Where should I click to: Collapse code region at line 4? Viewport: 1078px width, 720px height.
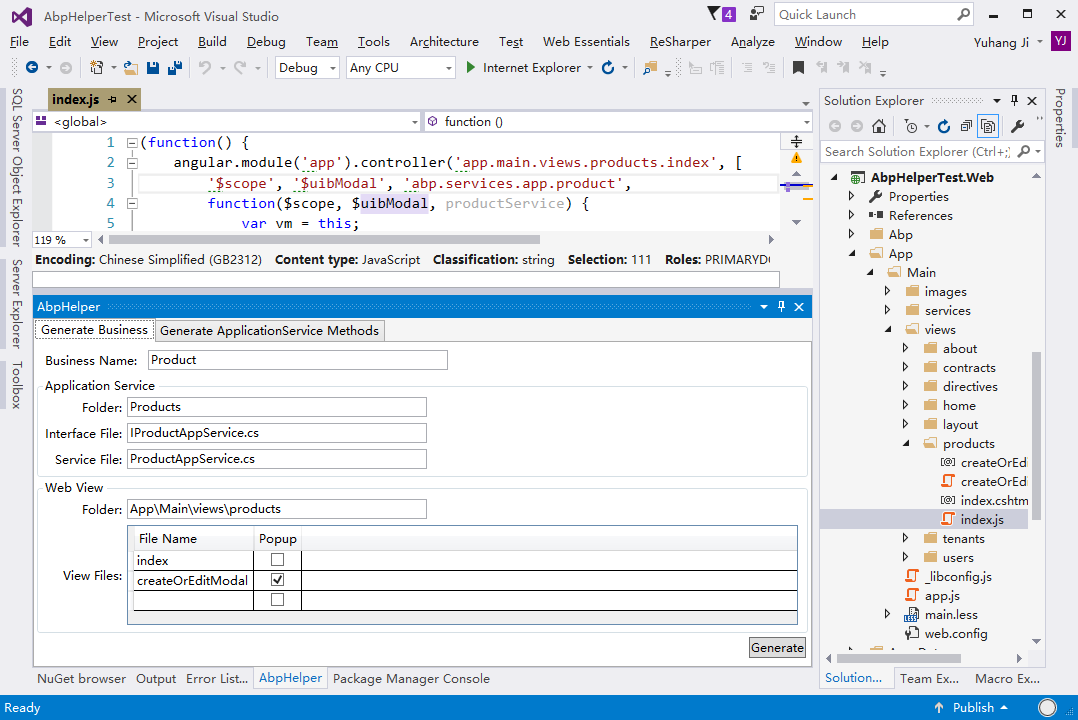(132, 204)
